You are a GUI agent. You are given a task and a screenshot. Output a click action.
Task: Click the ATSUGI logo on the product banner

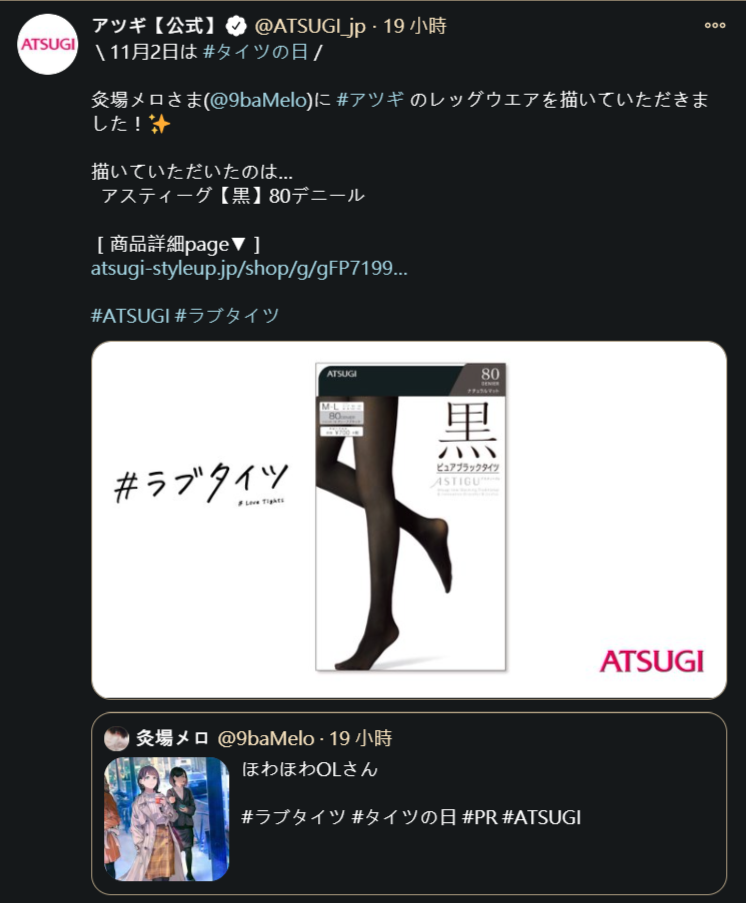(652, 661)
